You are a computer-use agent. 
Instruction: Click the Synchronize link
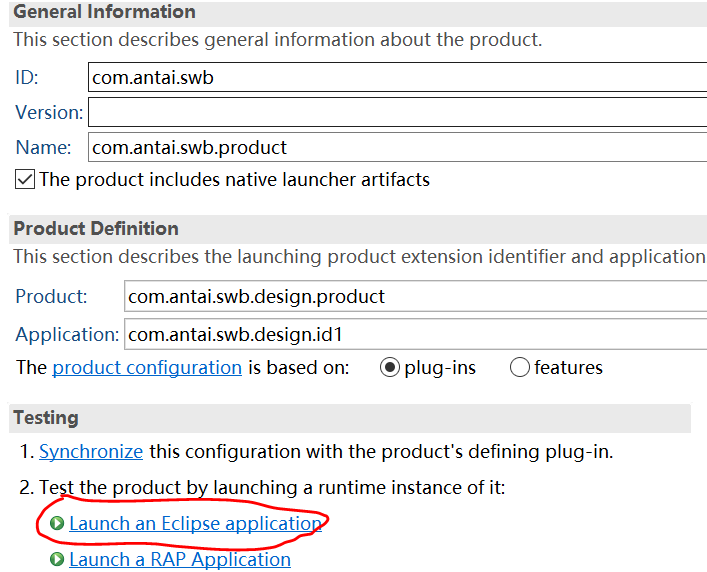click(91, 452)
